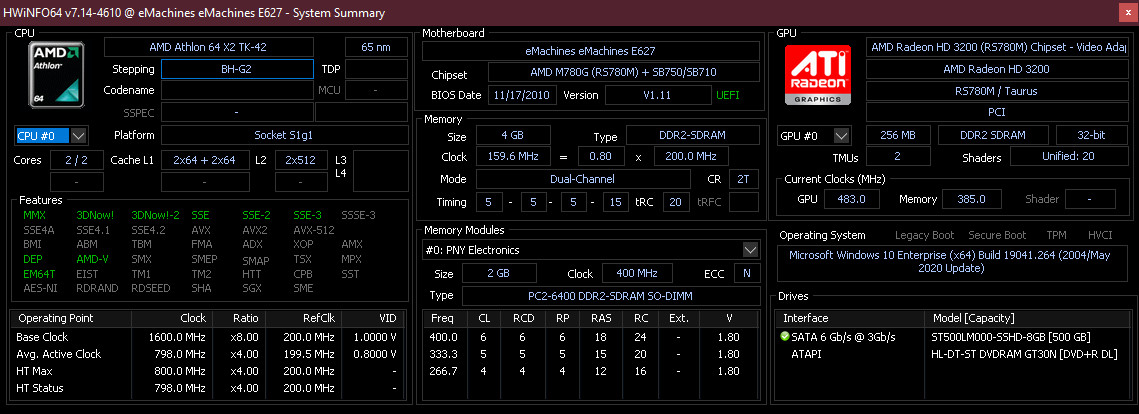Click the TPM indicator label
The image size is (1139, 414).
click(1056, 235)
